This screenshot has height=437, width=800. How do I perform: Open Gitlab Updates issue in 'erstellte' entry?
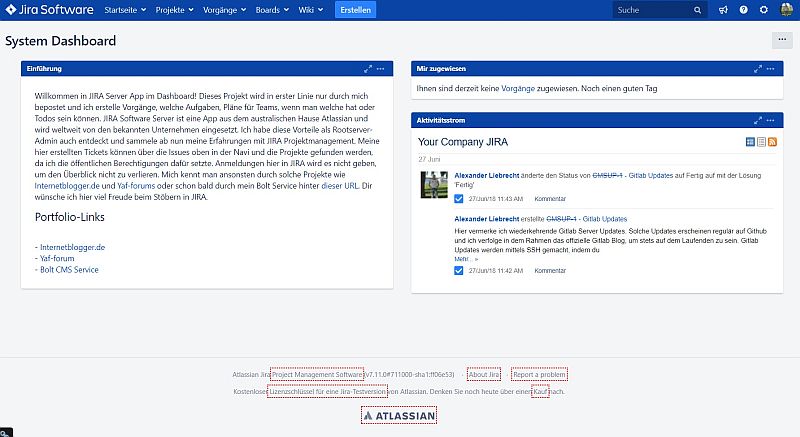click(x=605, y=219)
